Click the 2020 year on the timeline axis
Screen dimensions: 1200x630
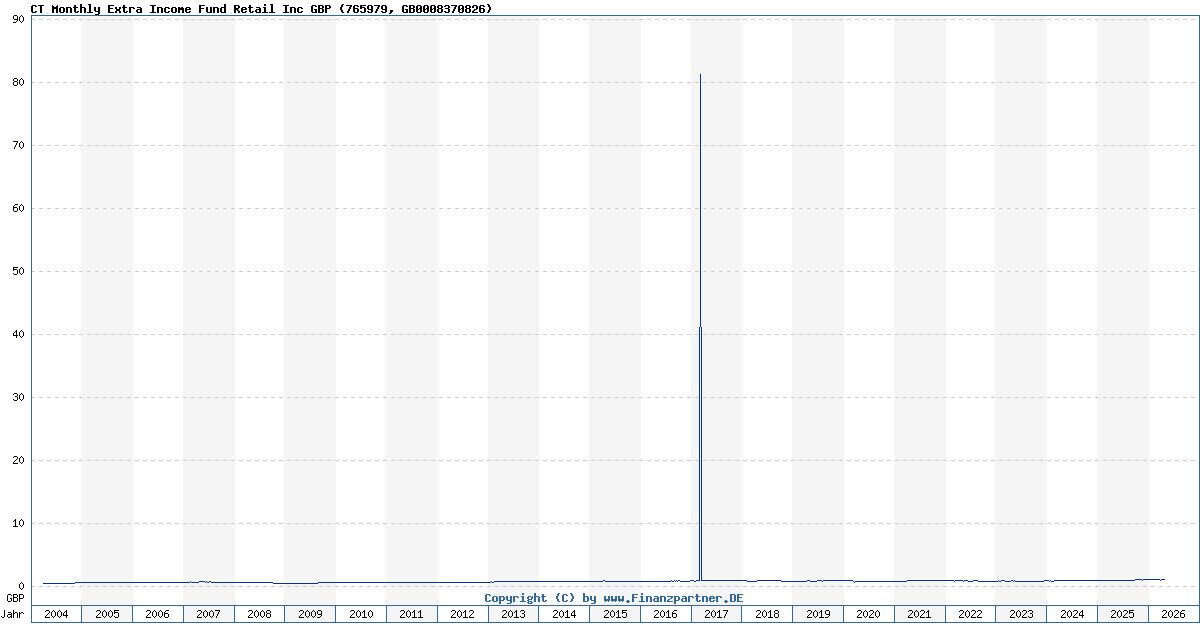coord(868,614)
